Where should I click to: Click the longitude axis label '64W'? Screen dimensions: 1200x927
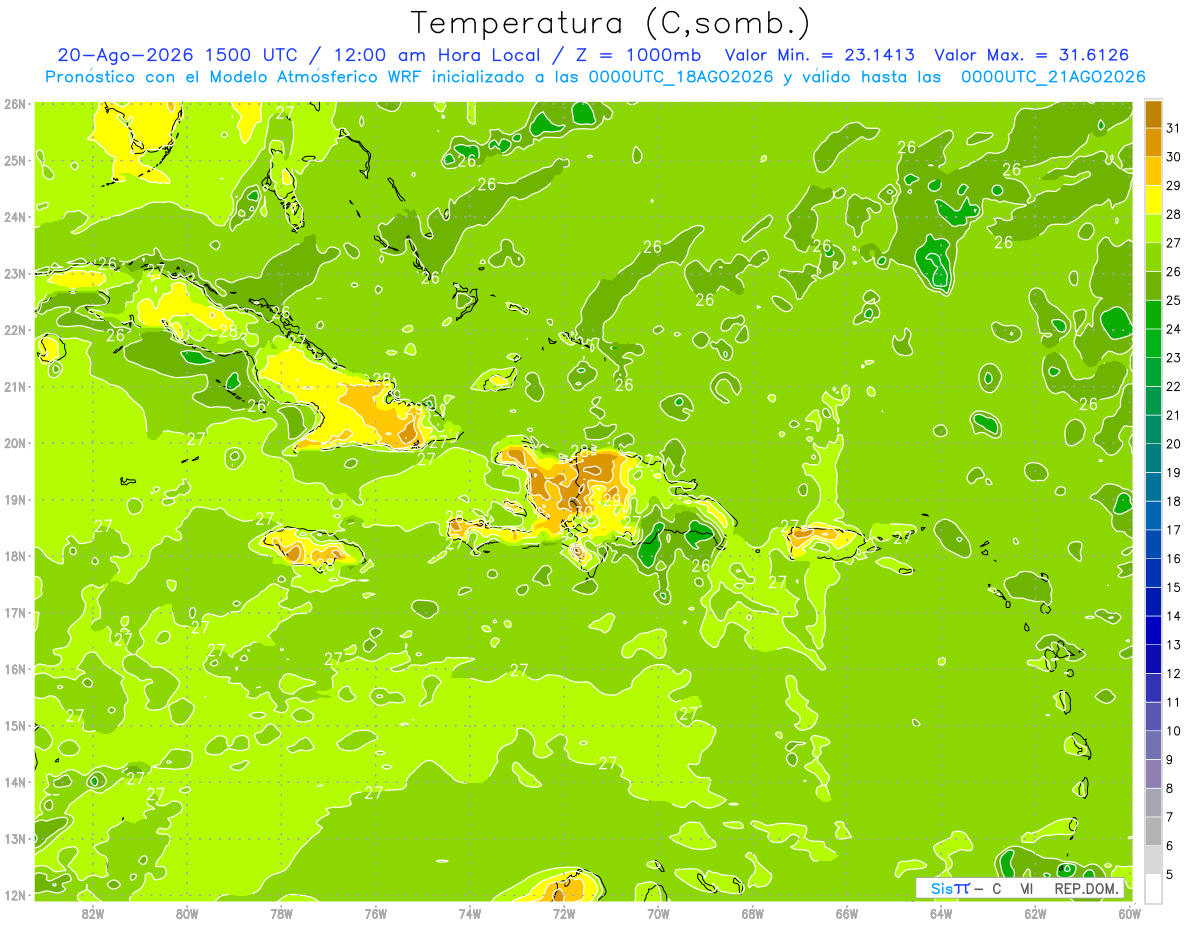(941, 913)
